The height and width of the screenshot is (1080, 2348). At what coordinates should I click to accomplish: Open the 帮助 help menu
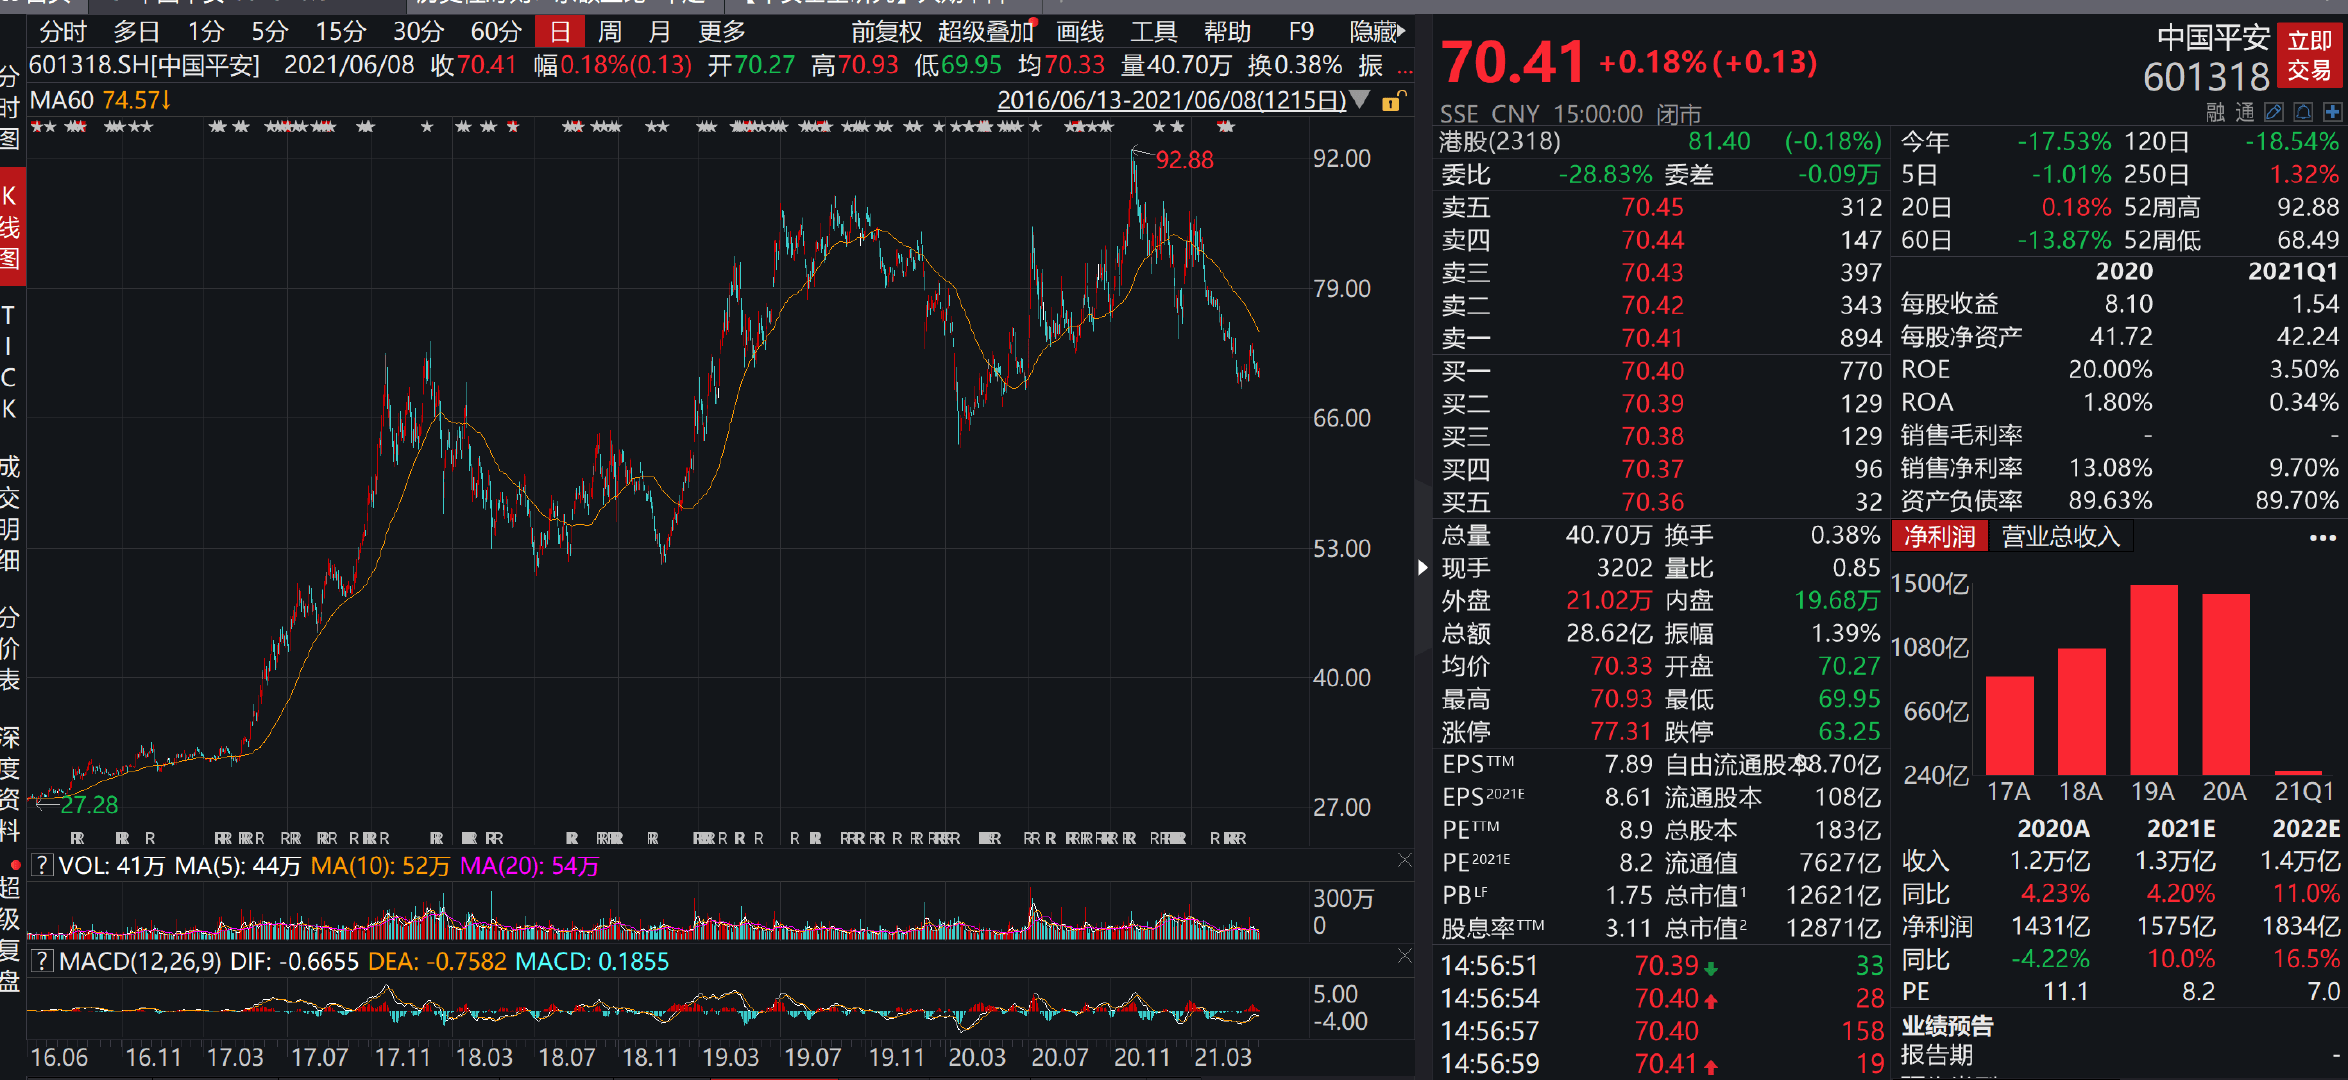pyautogui.click(x=1227, y=32)
